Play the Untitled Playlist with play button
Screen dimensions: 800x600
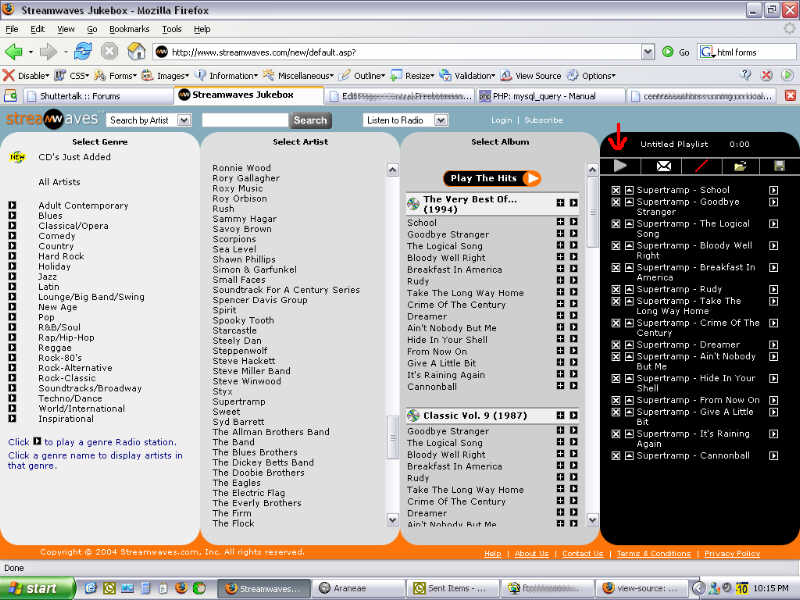(620, 166)
